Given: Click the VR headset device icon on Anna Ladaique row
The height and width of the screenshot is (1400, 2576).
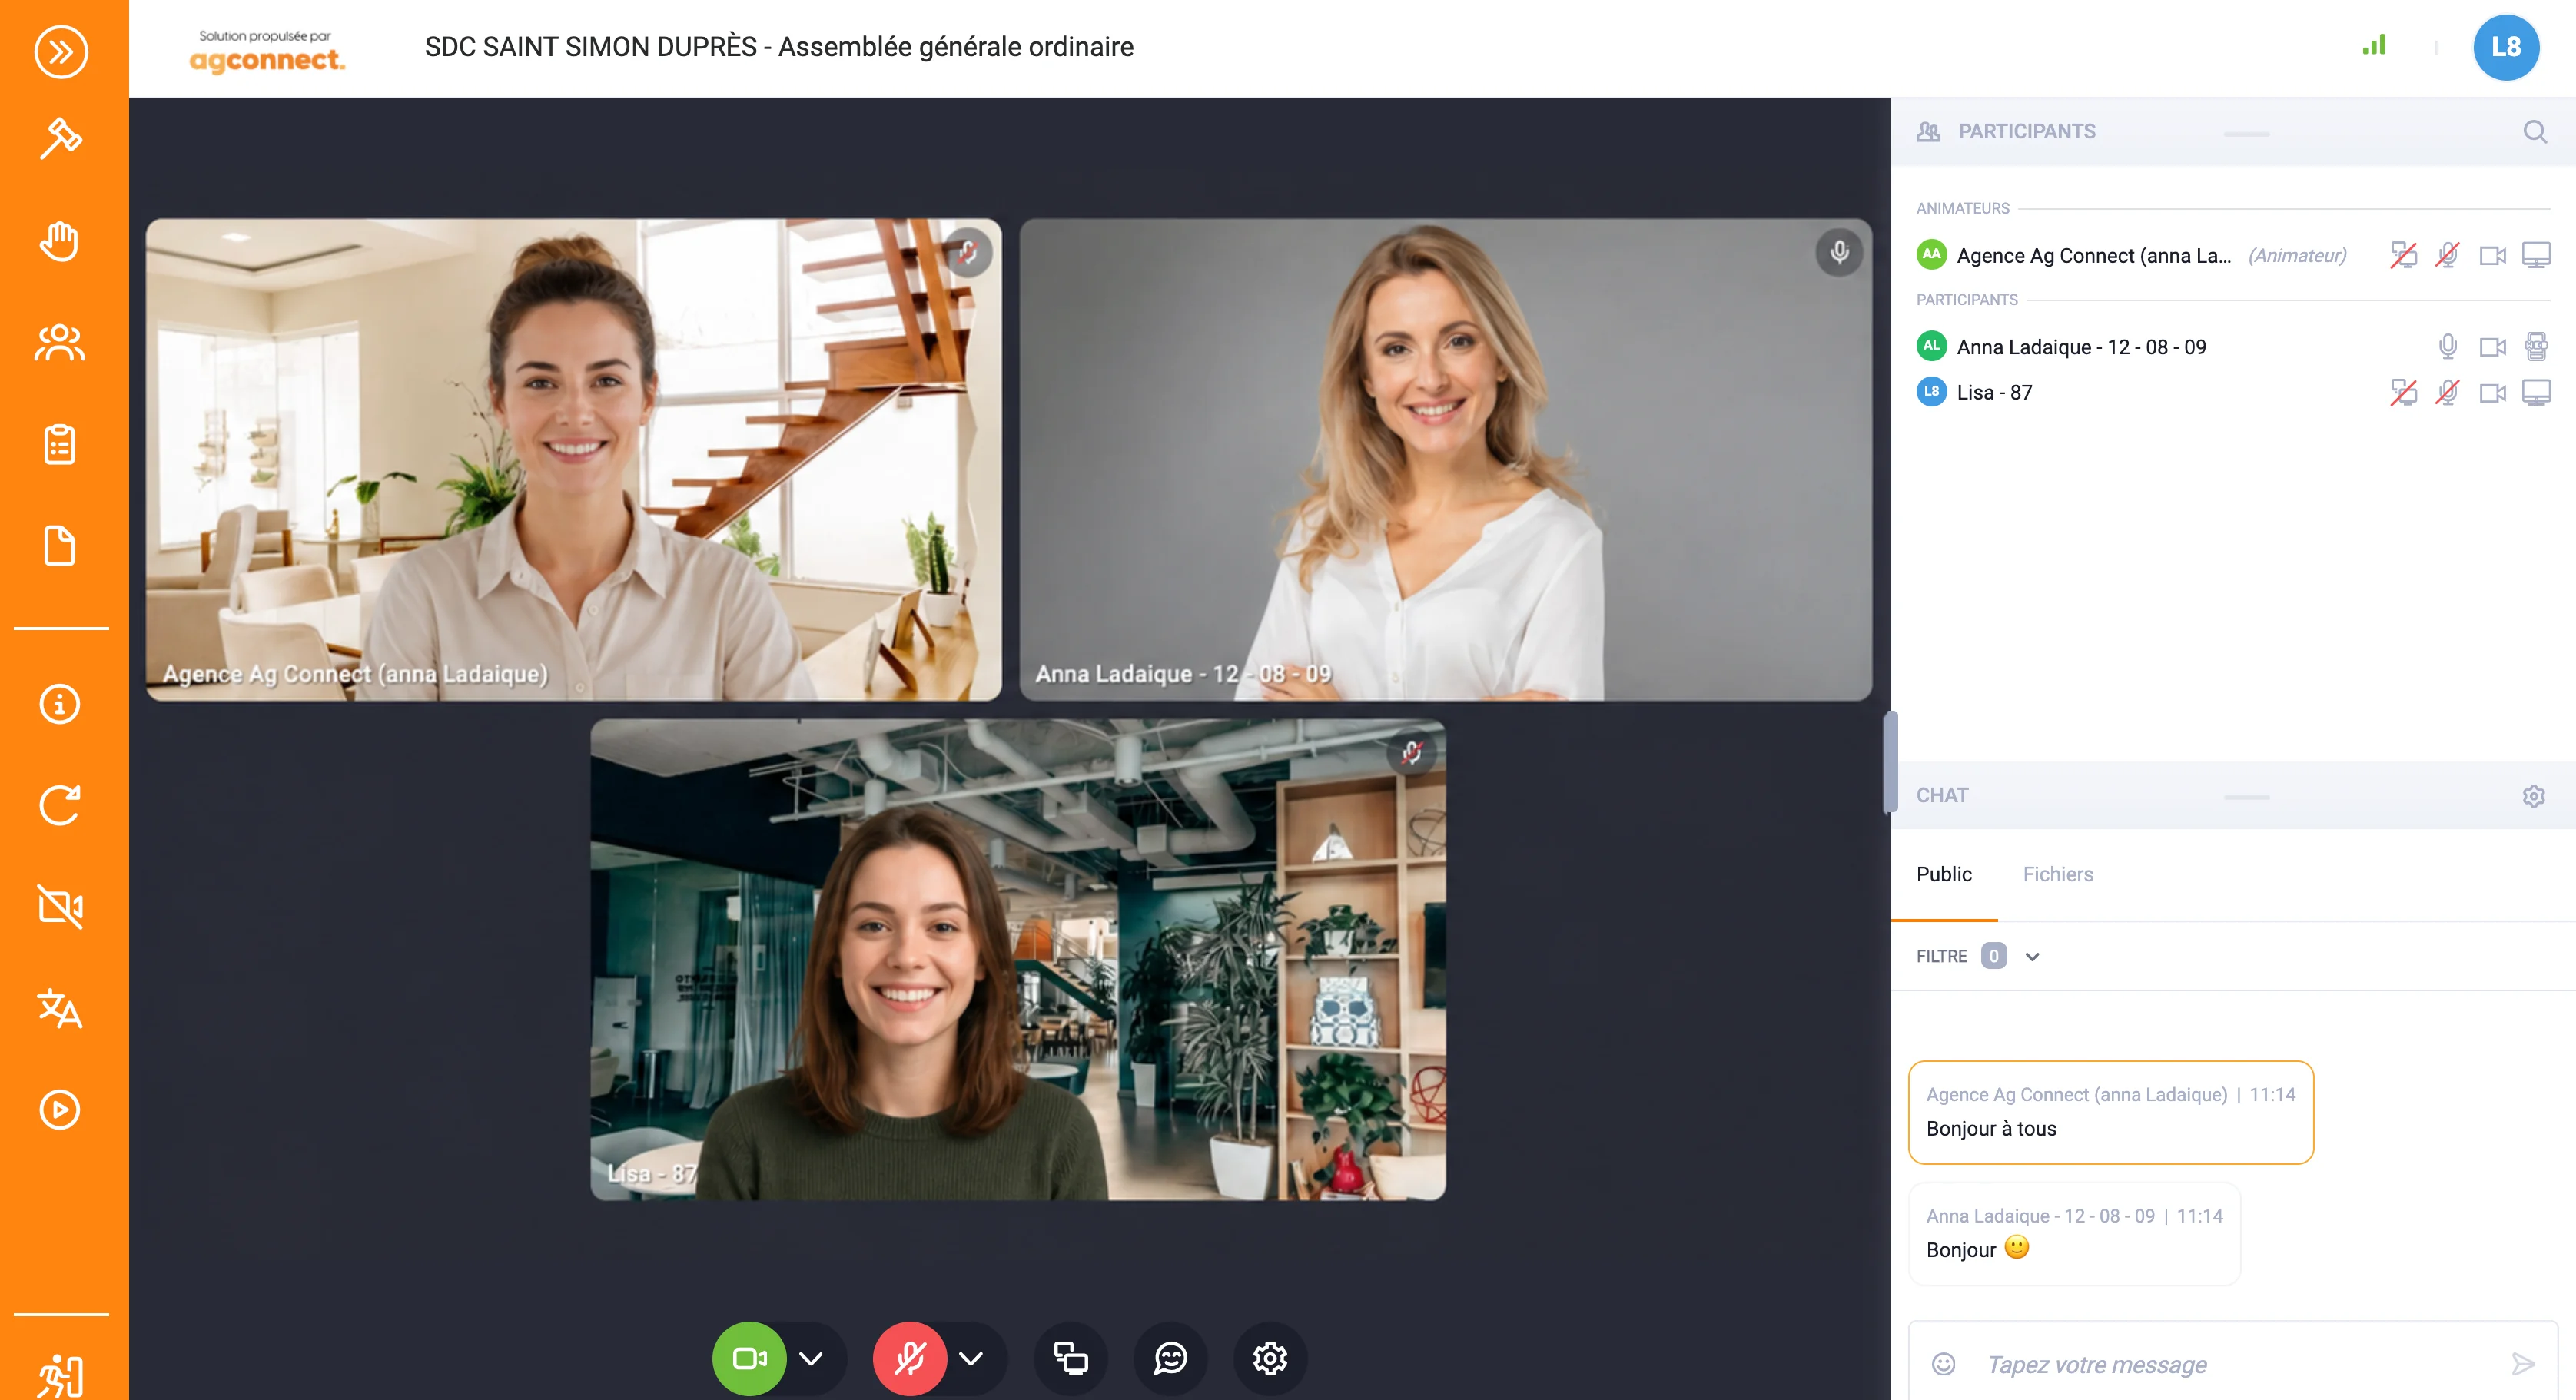Looking at the screenshot, I should coord(2536,346).
